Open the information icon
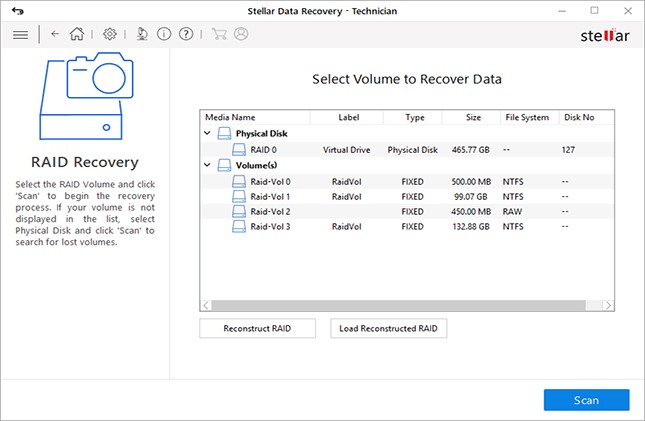645x421 pixels. click(164, 34)
